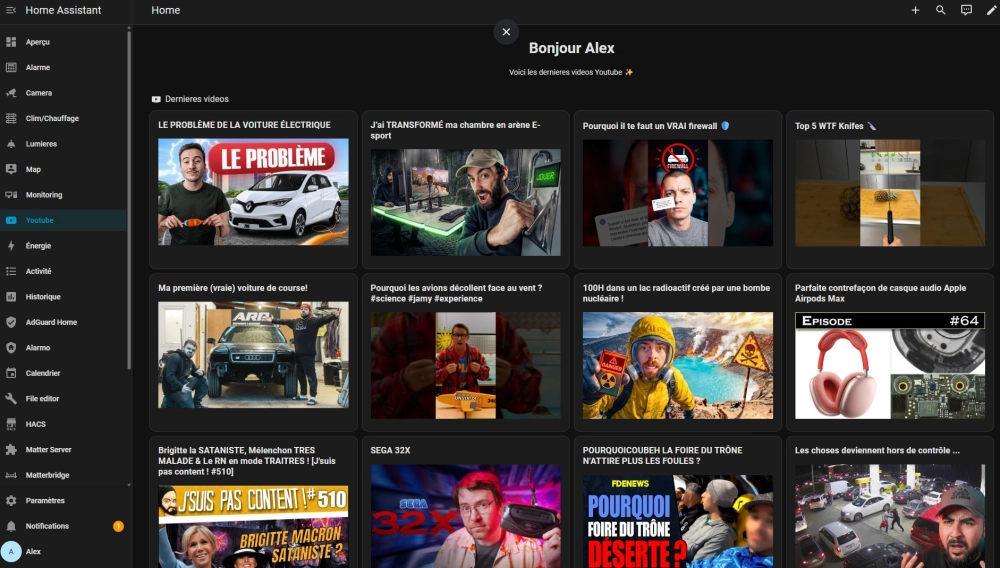Click the Paramètres gear icon

11,501
